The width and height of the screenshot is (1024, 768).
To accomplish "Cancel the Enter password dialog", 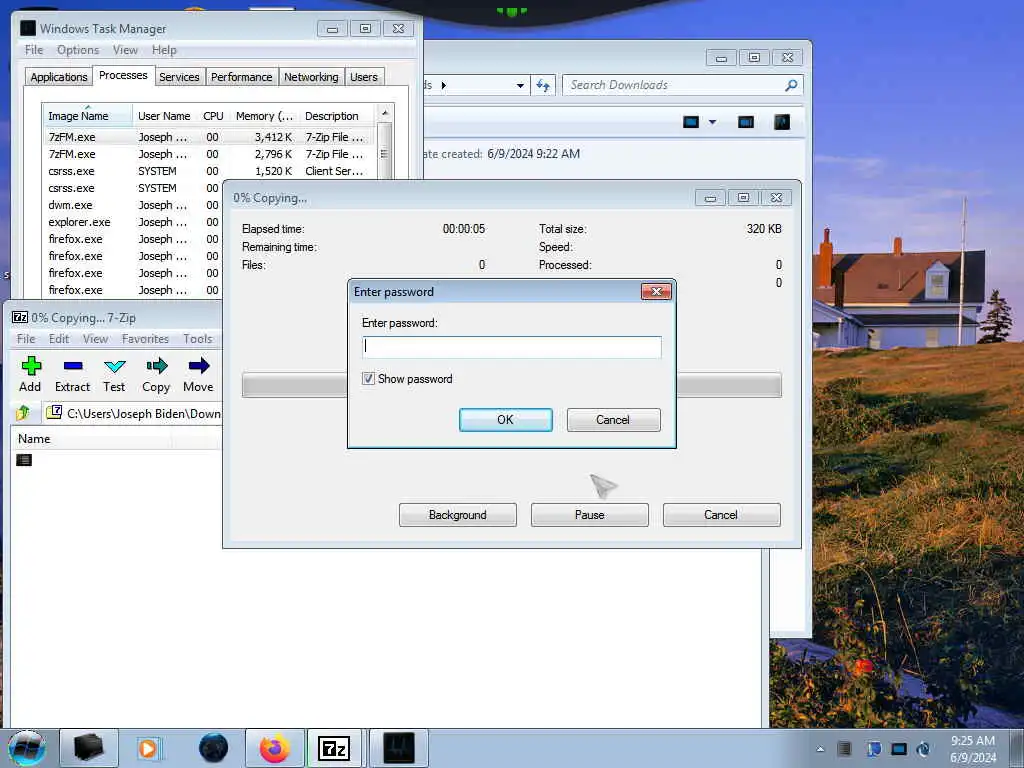I will pos(613,420).
